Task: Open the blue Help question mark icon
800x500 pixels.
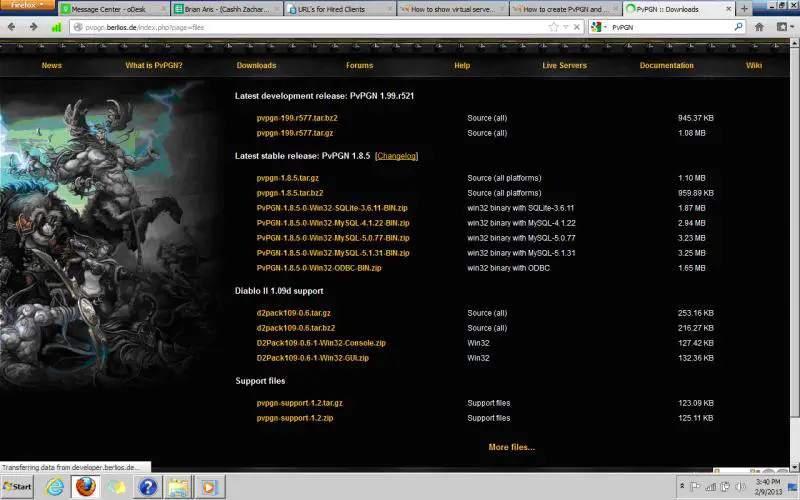Action: [147, 487]
